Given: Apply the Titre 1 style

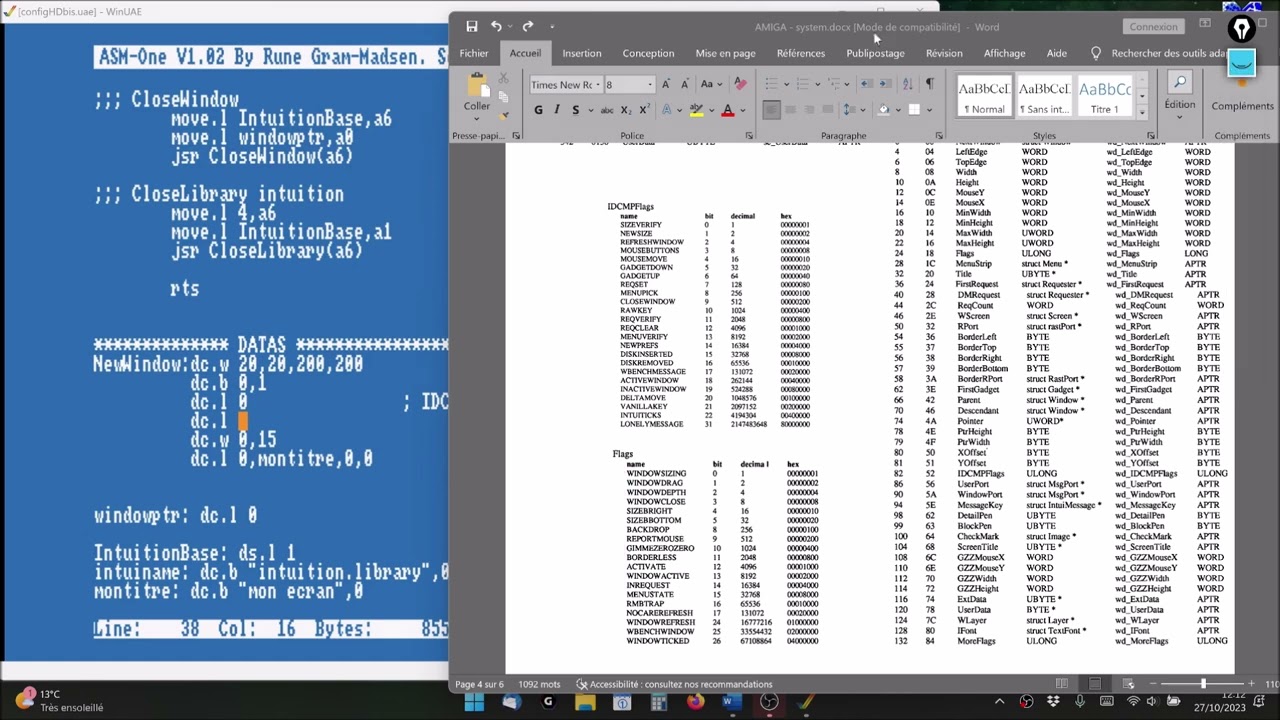Looking at the screenshot, I should pos(1104,95).
